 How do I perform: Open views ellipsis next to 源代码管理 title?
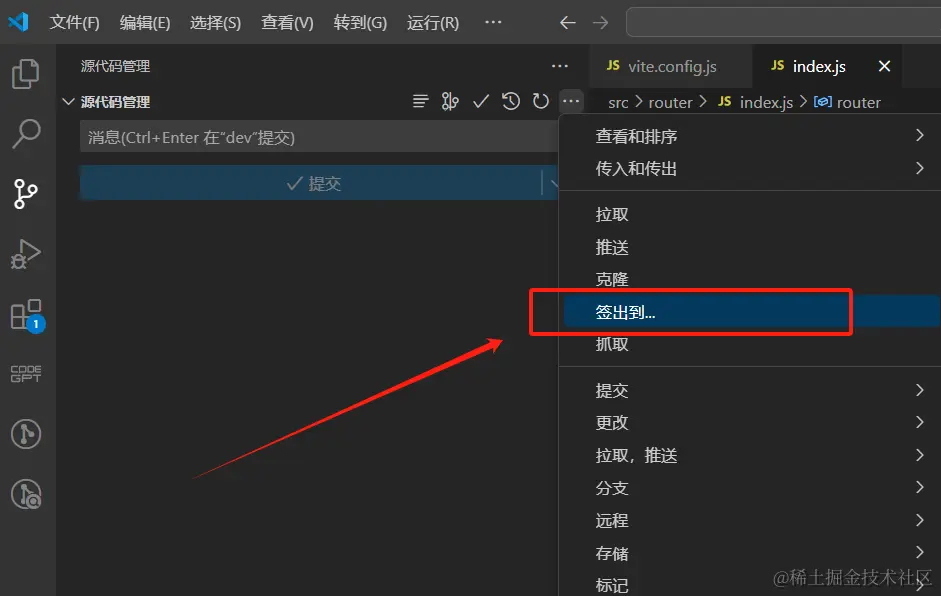pyautogui.click(x=559, y=66)
